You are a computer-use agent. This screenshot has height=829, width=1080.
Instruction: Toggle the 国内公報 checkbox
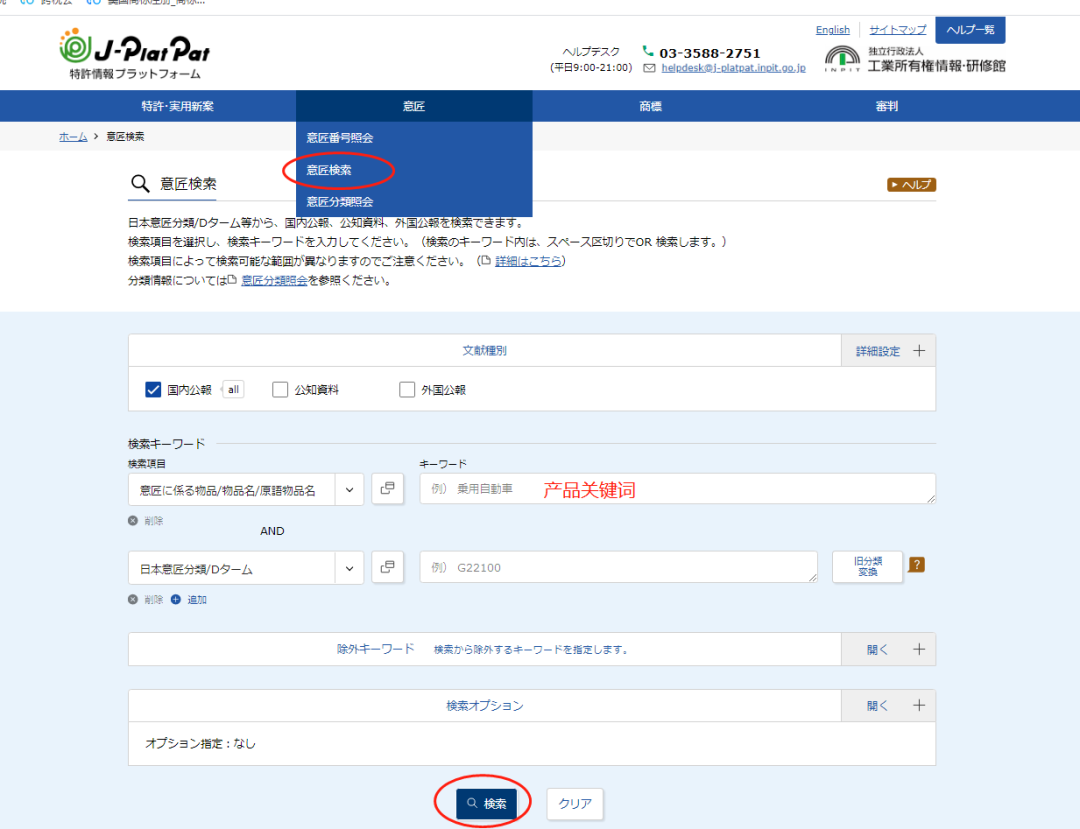pos(153,390)
